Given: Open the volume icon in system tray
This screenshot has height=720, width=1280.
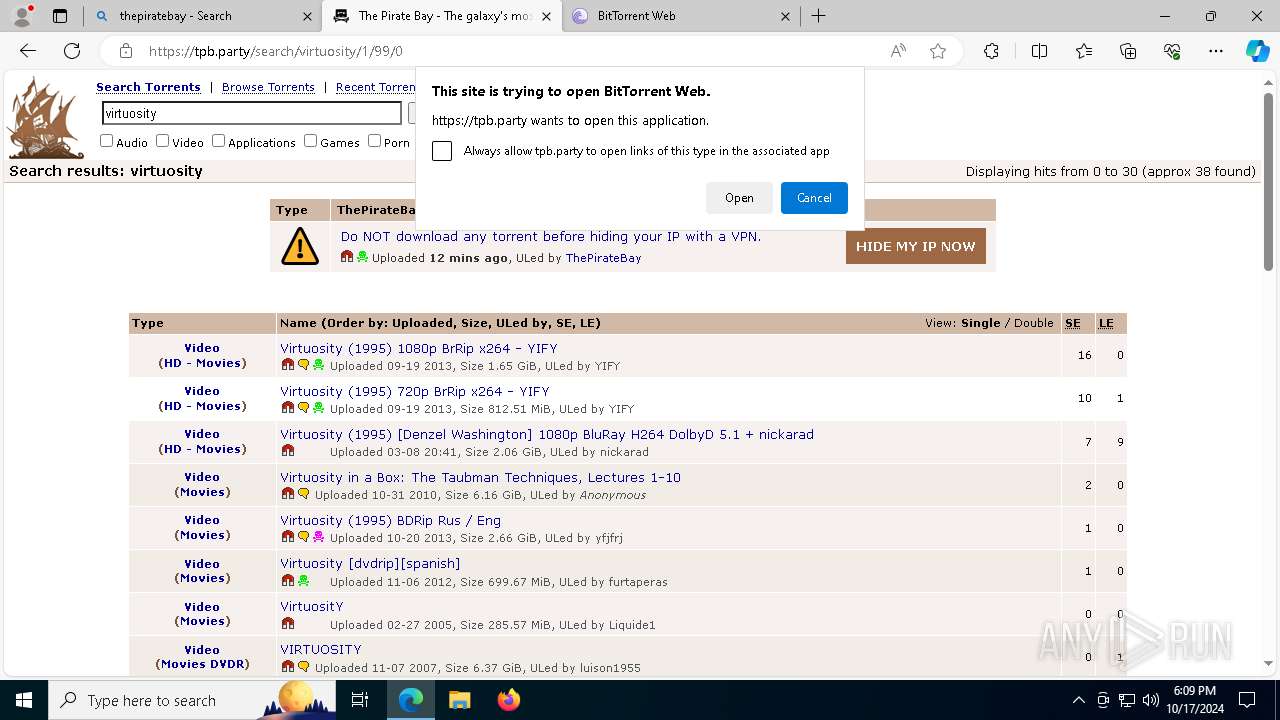Looking at the screenshot, I should (x=1150, y=700).
